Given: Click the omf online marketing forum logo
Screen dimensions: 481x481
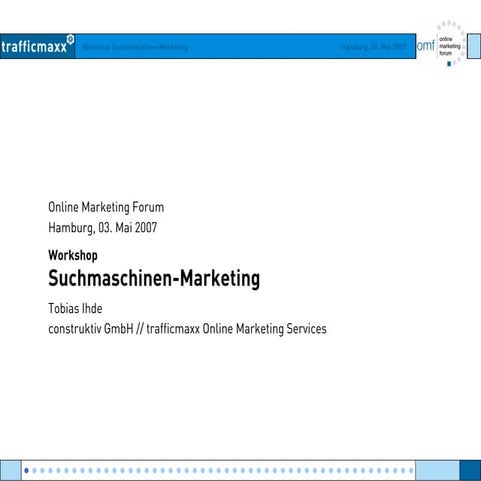Looking at the screenshot, I should click(441, 44).
